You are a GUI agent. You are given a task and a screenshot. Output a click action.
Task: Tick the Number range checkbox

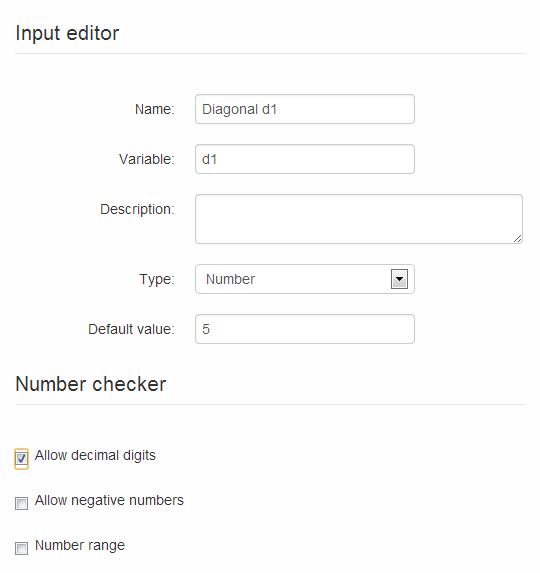pos(21,548)
